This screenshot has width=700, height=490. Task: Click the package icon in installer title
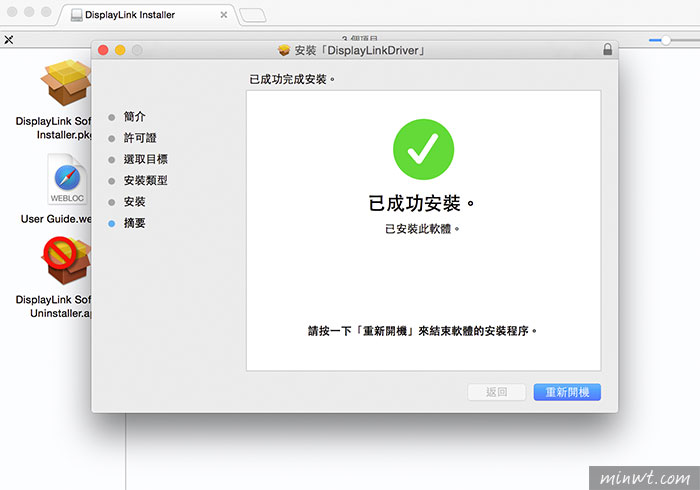[x=284, y=50]
